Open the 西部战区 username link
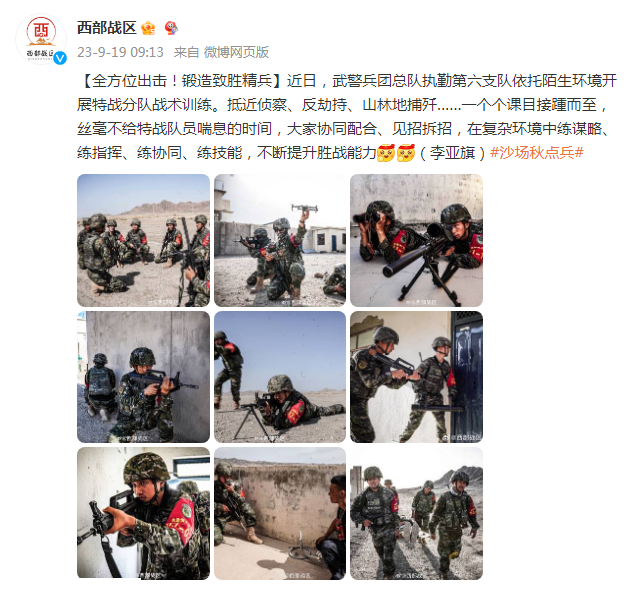Screen dimensions: 626x592 pos(107,28)
